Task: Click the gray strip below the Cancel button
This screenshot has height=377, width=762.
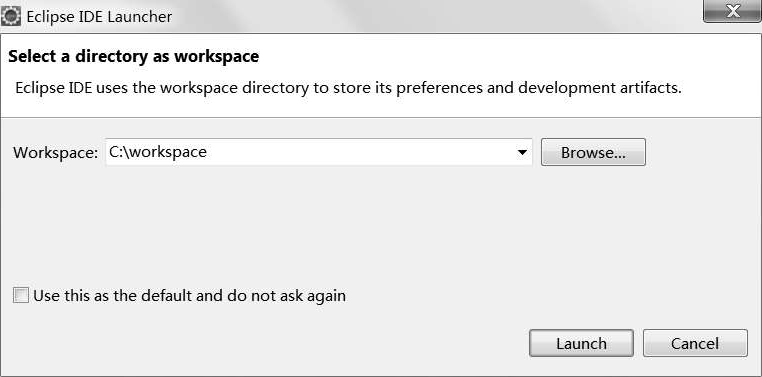Action: click(x=695, y=366)
